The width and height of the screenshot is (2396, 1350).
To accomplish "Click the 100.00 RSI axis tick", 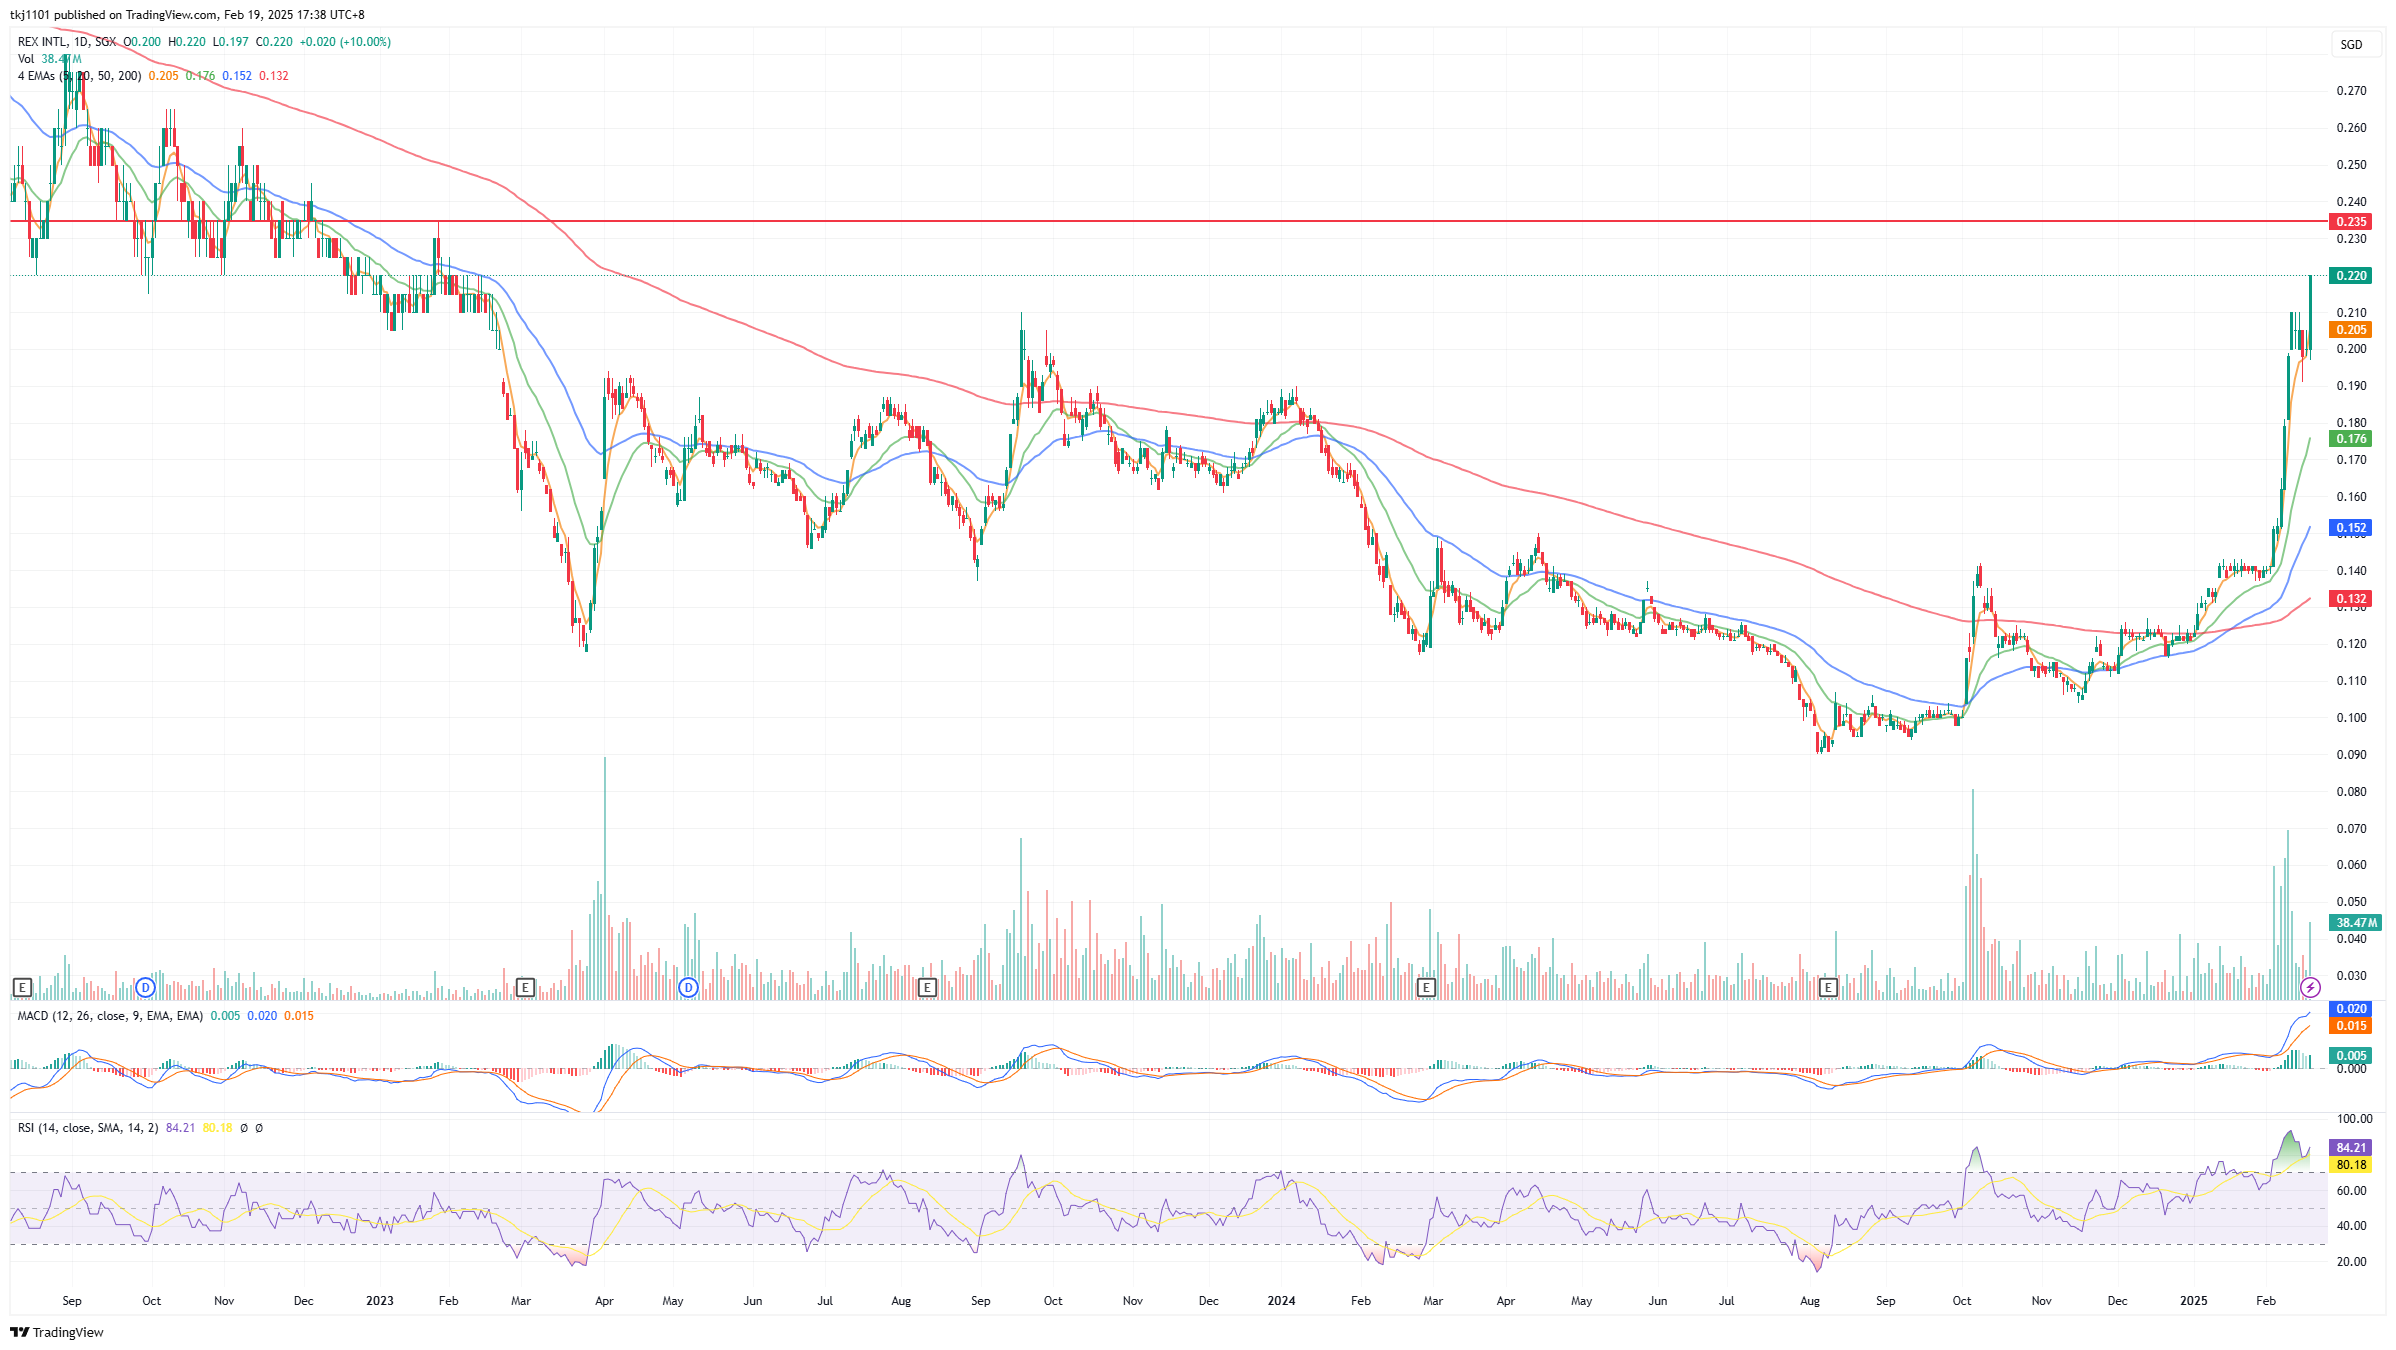I will tap(2354, 1119).
